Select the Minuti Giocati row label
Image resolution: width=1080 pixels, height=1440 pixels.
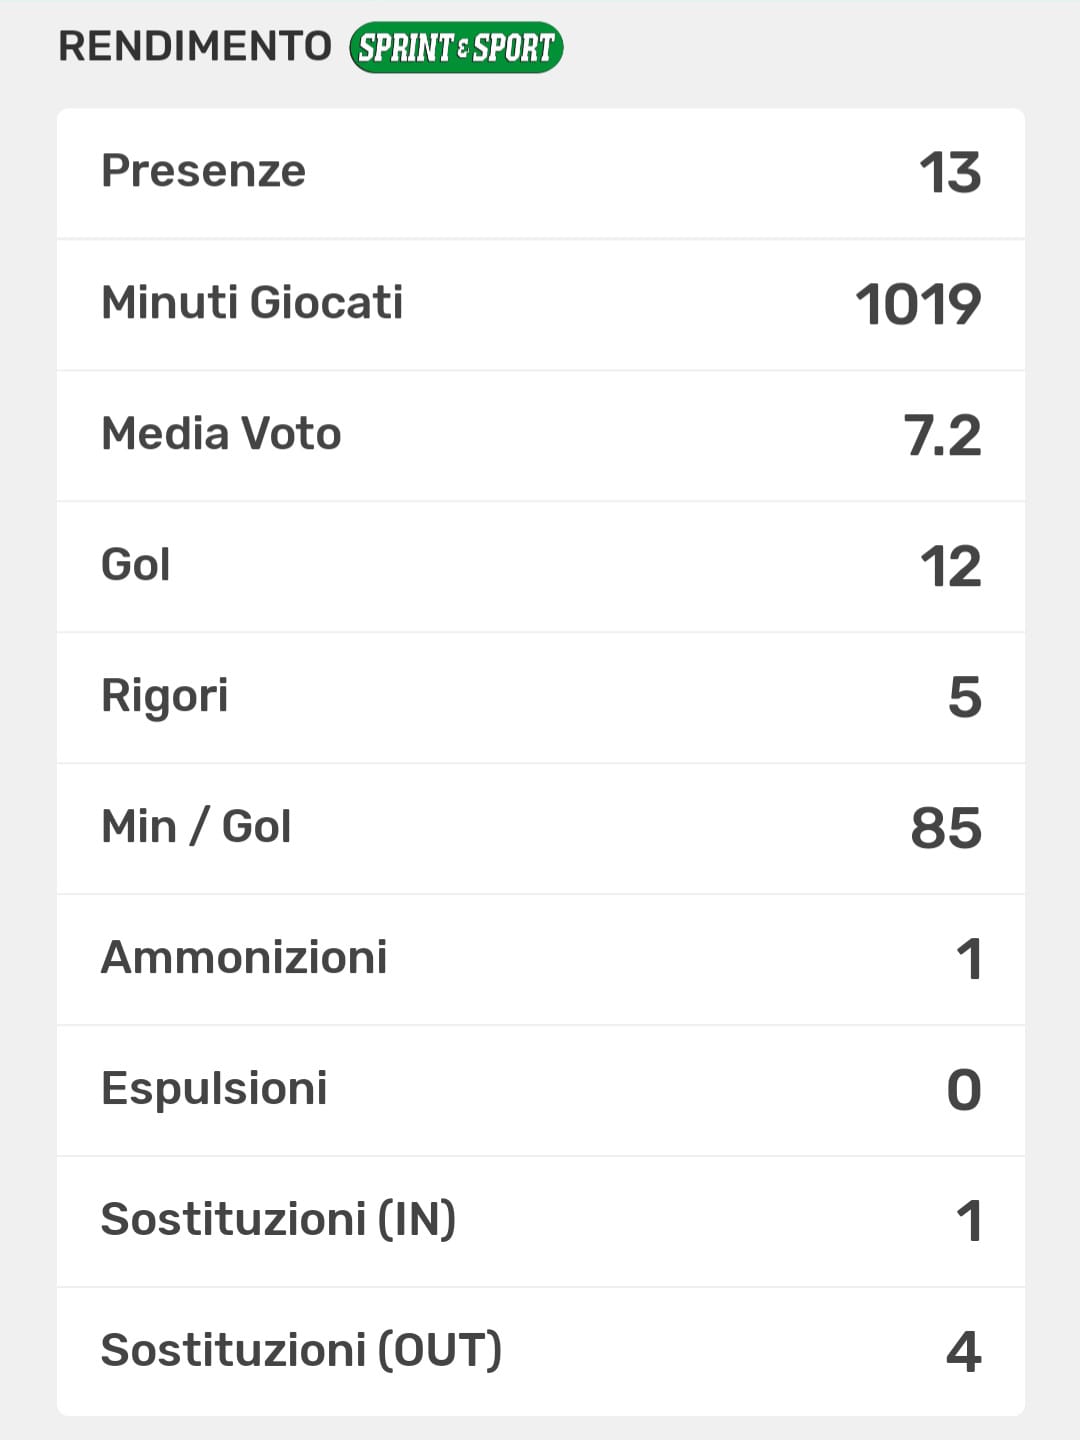(252, 303)
